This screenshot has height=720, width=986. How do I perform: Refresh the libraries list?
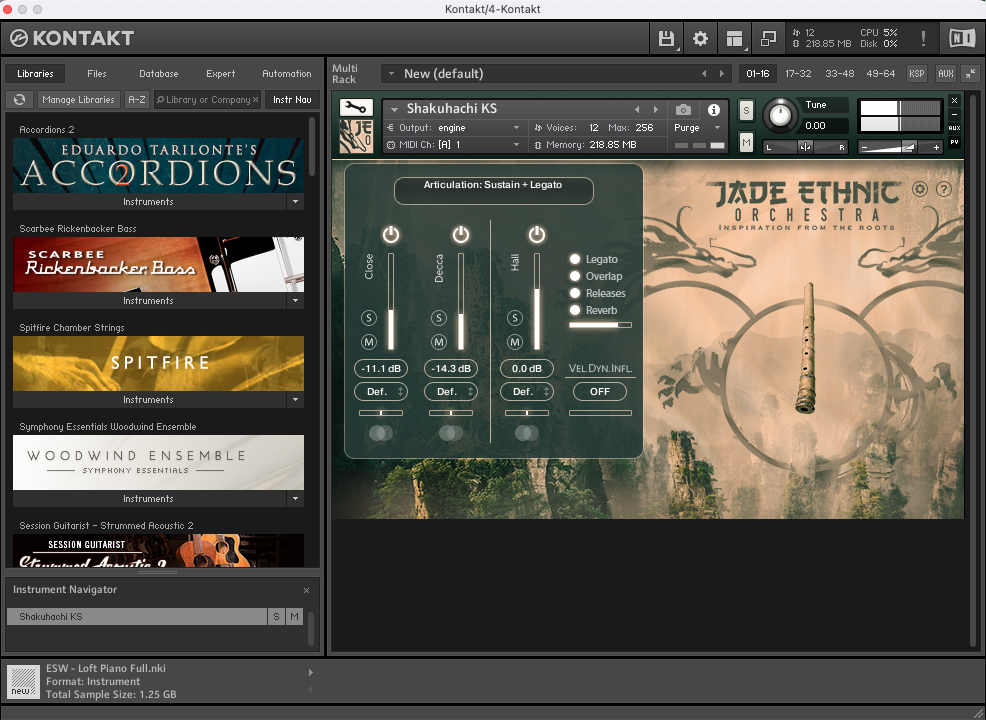coord(19,99)
